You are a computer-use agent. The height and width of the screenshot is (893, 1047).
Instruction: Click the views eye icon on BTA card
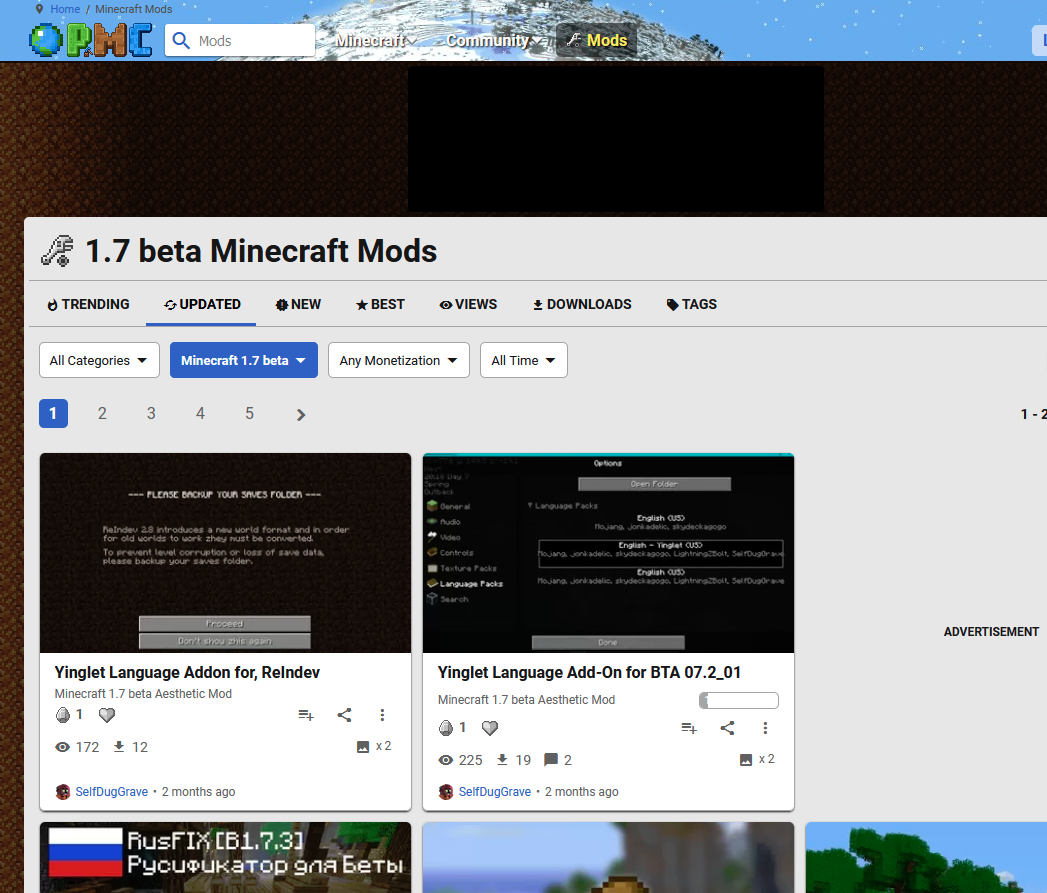point(446,760)
